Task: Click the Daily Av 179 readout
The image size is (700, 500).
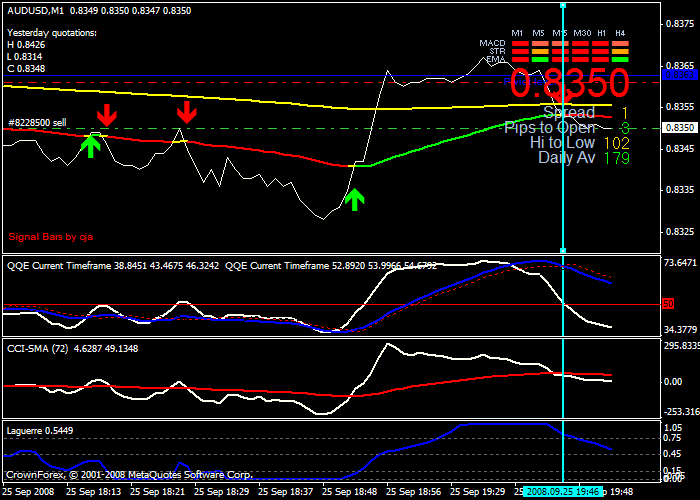Action: pyautogui.click(x=583, y=158)
